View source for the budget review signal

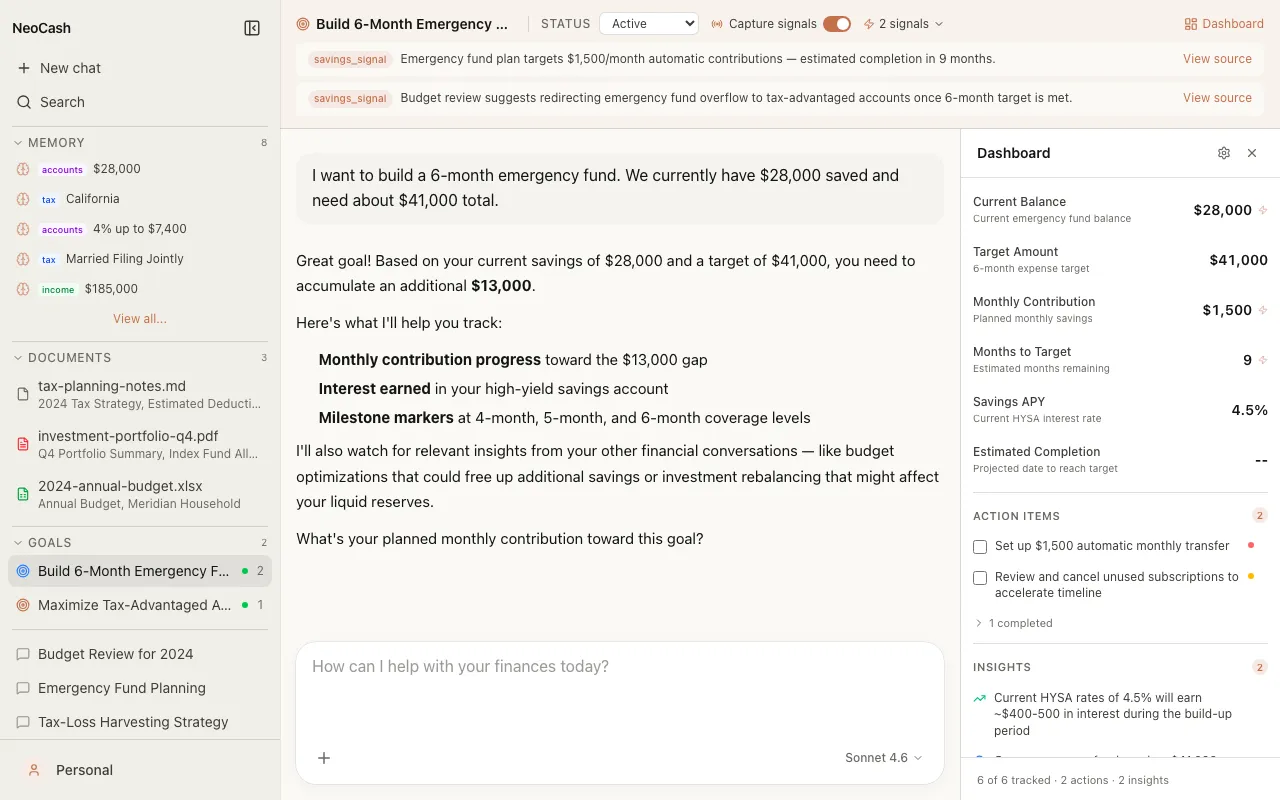tap(1217, 98)
